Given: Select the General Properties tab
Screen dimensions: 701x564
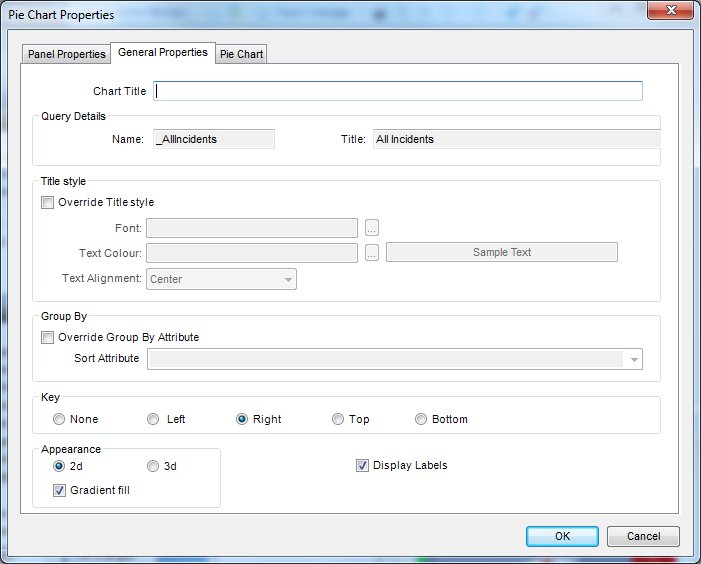Looking at the screenshot, I should pos(162,52).
